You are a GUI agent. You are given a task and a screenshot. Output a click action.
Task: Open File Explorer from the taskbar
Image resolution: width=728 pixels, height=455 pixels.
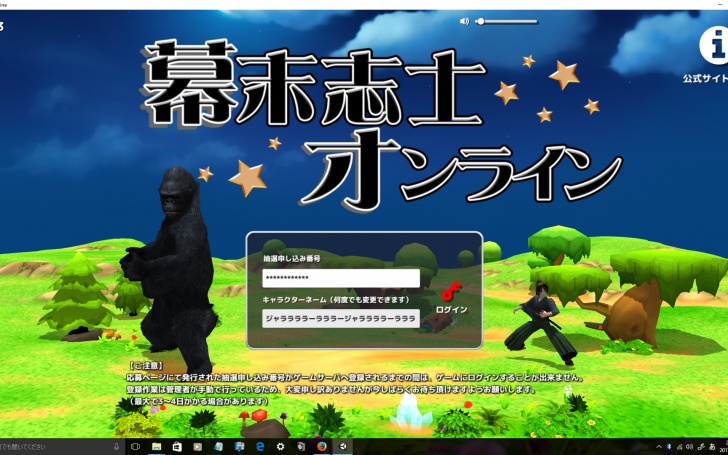click(x=156, y=447)
